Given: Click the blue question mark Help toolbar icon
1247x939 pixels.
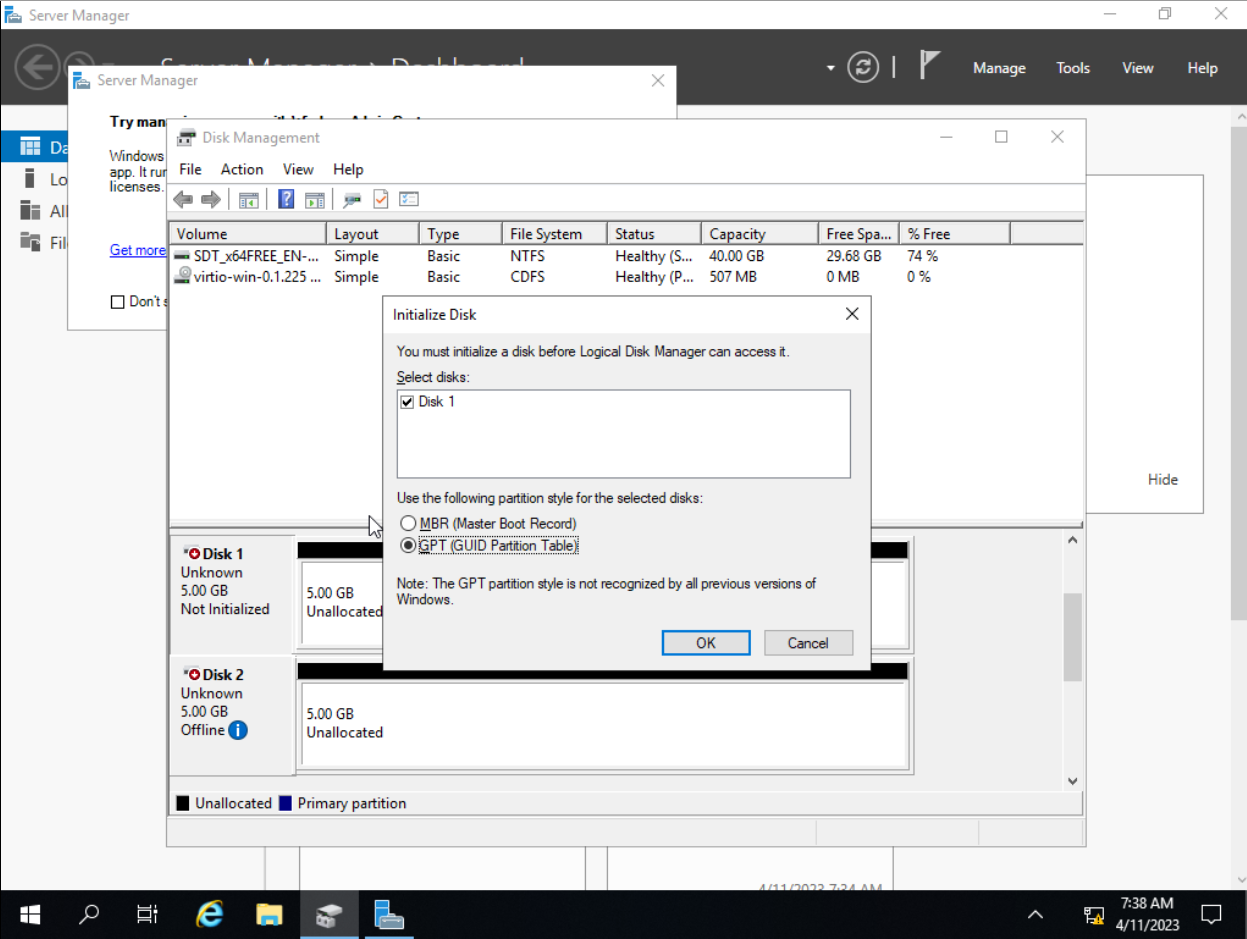Looking at the screenshot, I should (286, 199).
